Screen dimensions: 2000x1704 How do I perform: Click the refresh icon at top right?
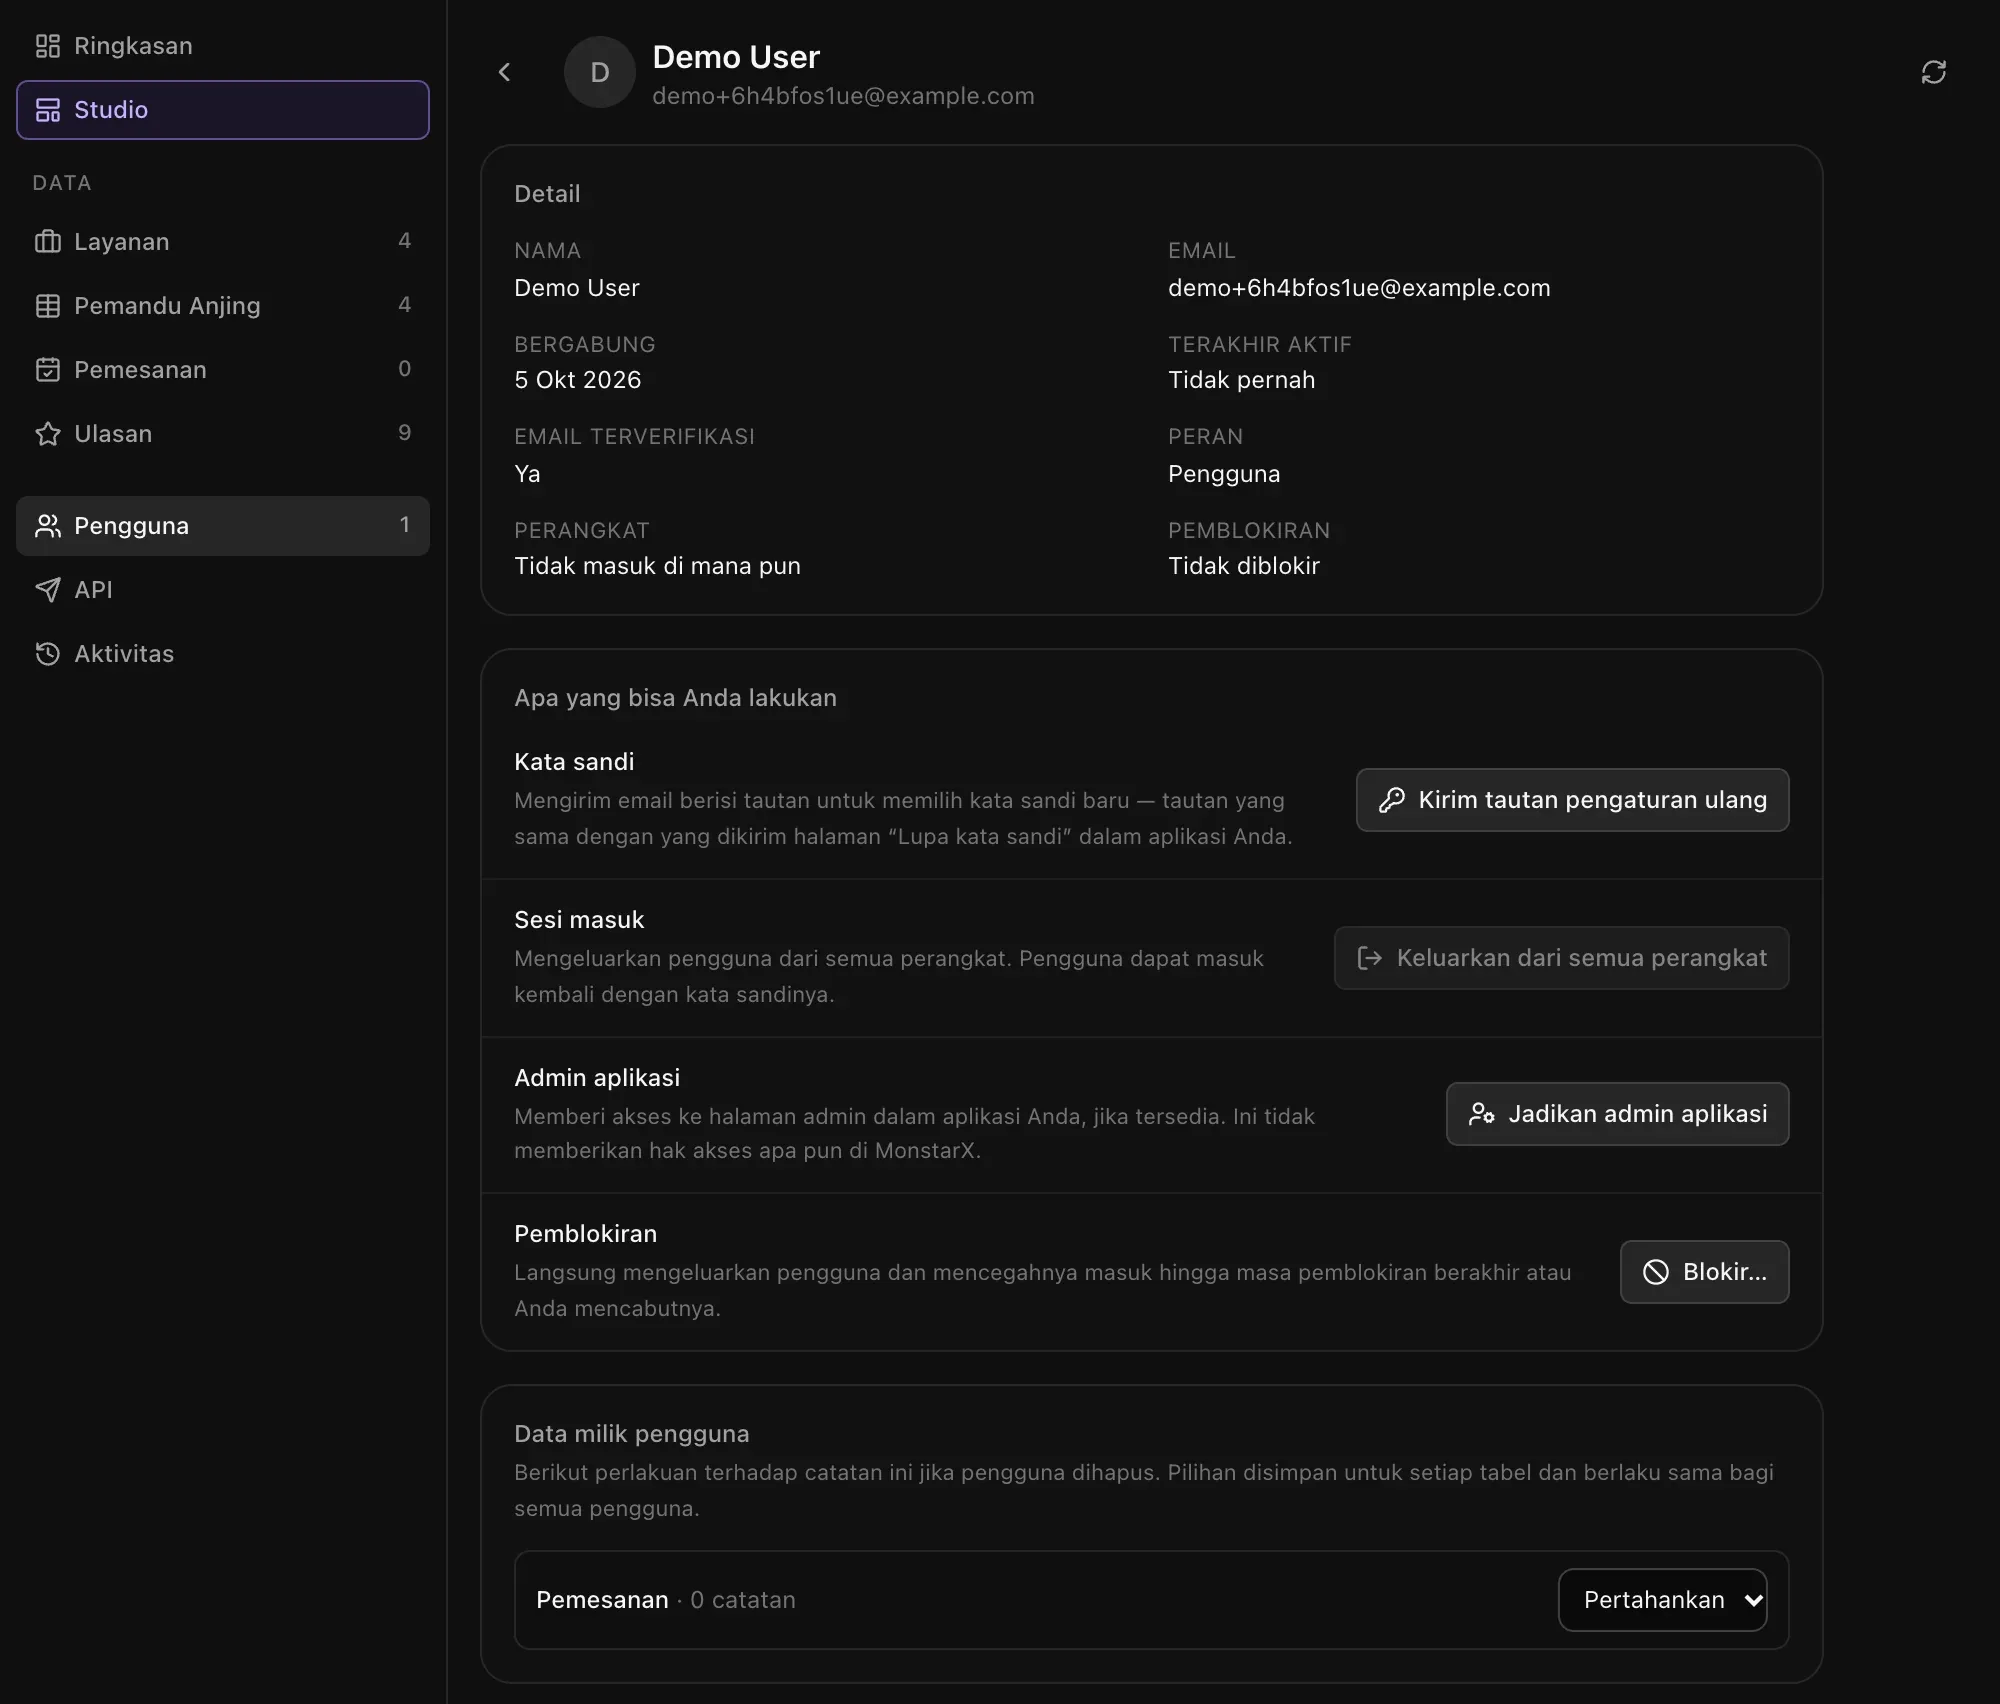pos(1933,72)
